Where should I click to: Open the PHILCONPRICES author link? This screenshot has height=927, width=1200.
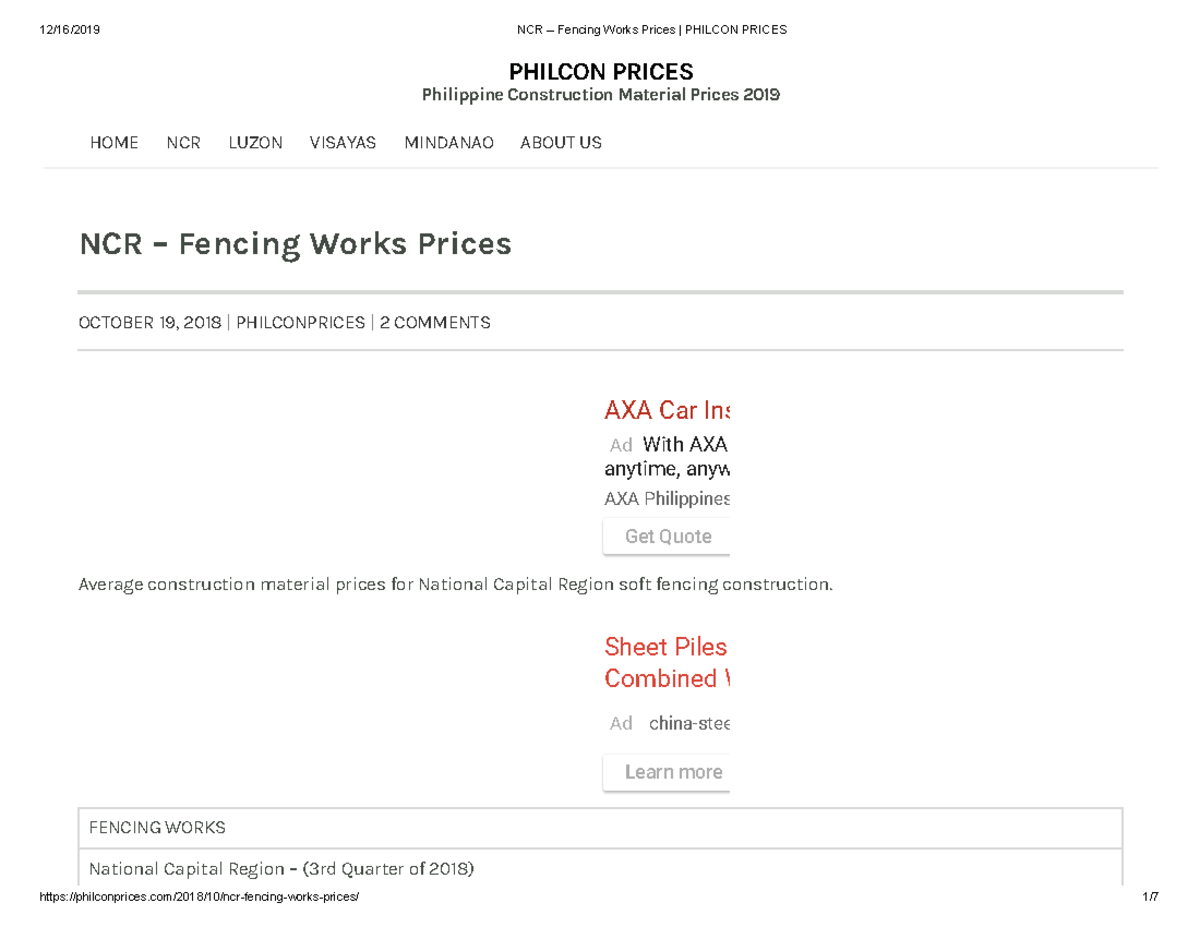coord(301,322)
